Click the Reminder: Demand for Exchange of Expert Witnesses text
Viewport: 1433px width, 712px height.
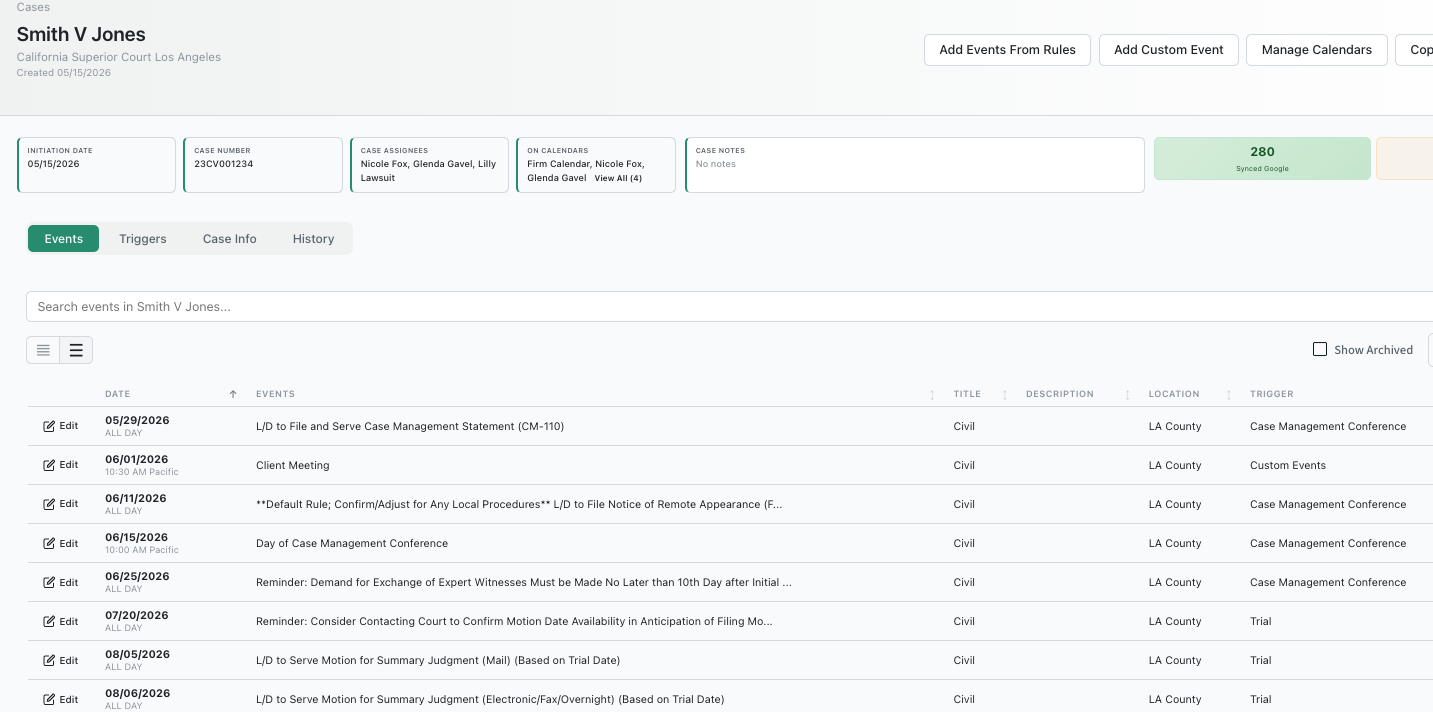click(524, 582)
